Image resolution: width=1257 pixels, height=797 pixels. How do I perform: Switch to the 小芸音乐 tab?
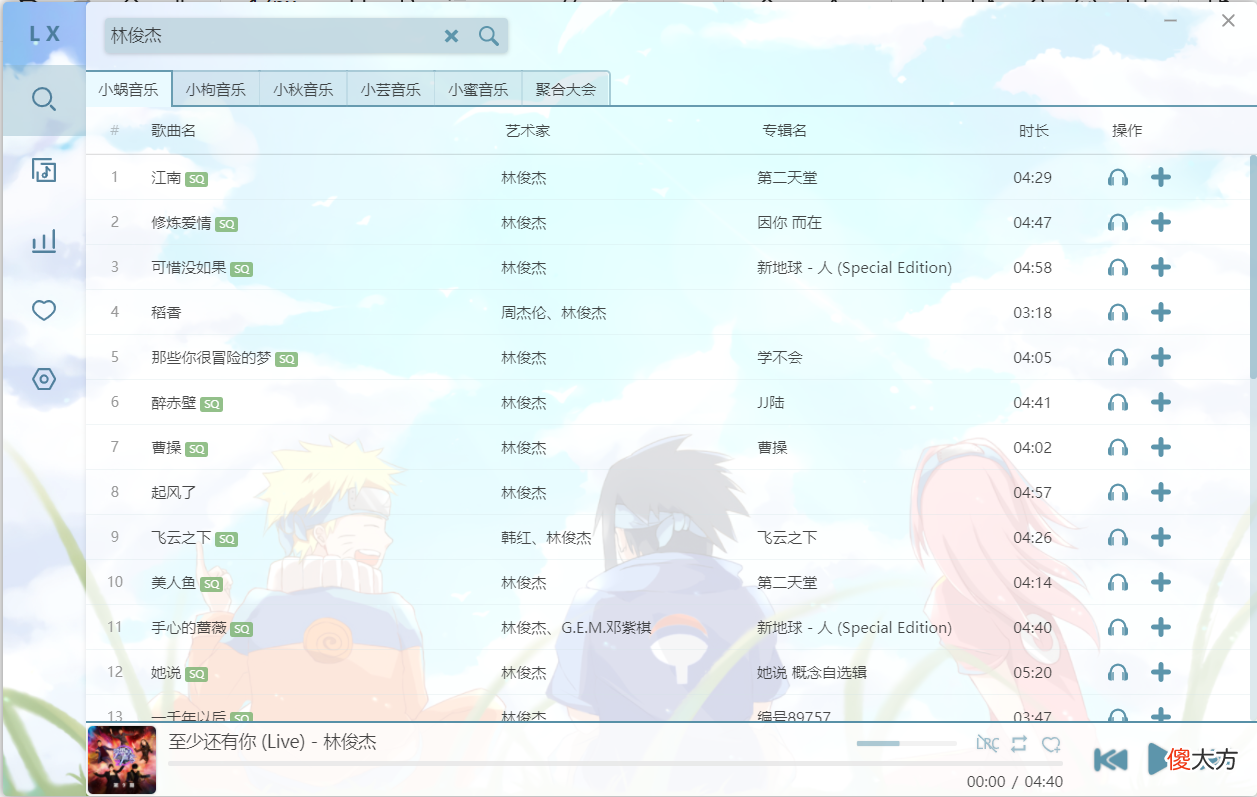(x=391, y=89)
